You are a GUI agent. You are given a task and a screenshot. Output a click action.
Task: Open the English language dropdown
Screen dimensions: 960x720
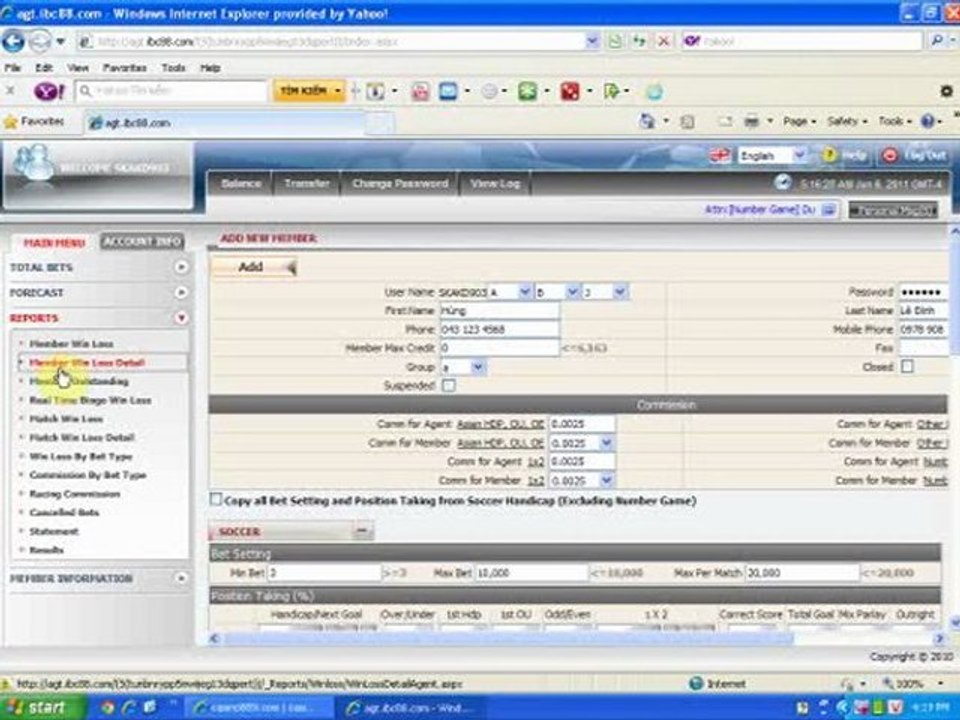[799, 156]
